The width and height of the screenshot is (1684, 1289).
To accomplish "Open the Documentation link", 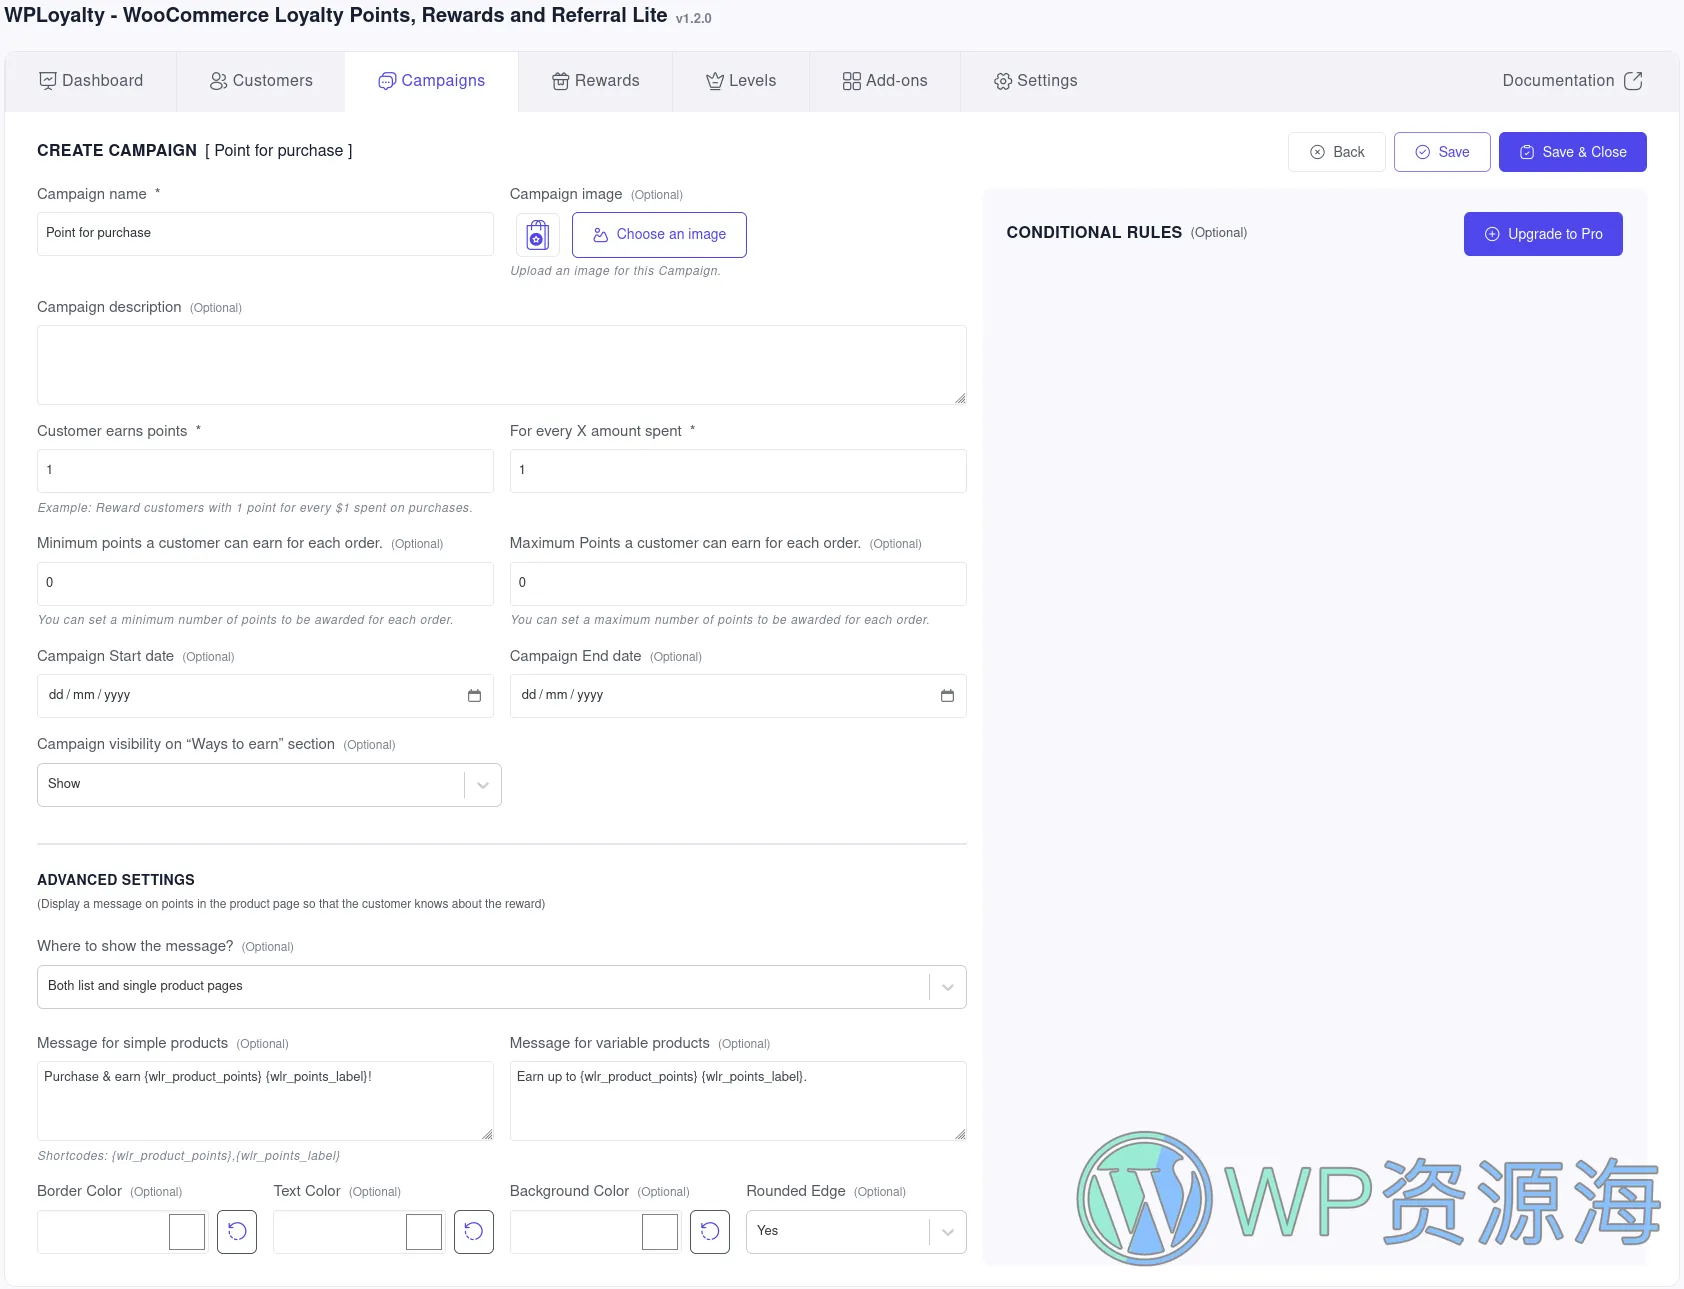I will click(1572, 81).
